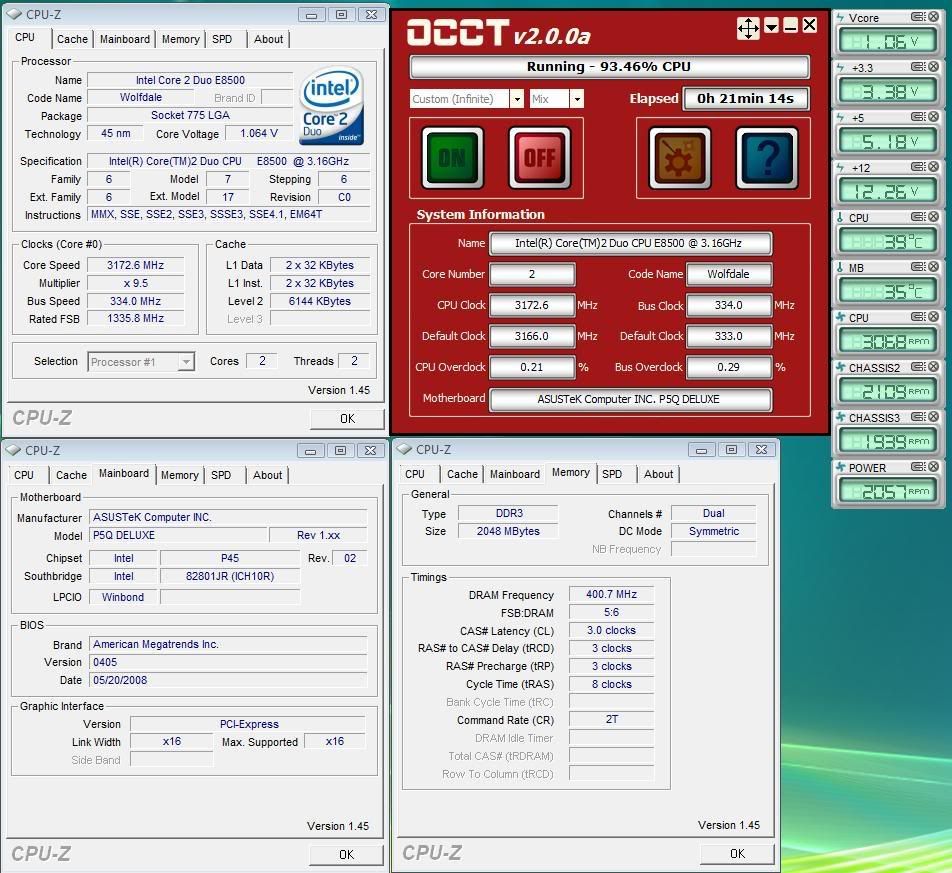Open settings icon on the MB gadget
Viewport: 952px width, 873px height.
point(918,267)
